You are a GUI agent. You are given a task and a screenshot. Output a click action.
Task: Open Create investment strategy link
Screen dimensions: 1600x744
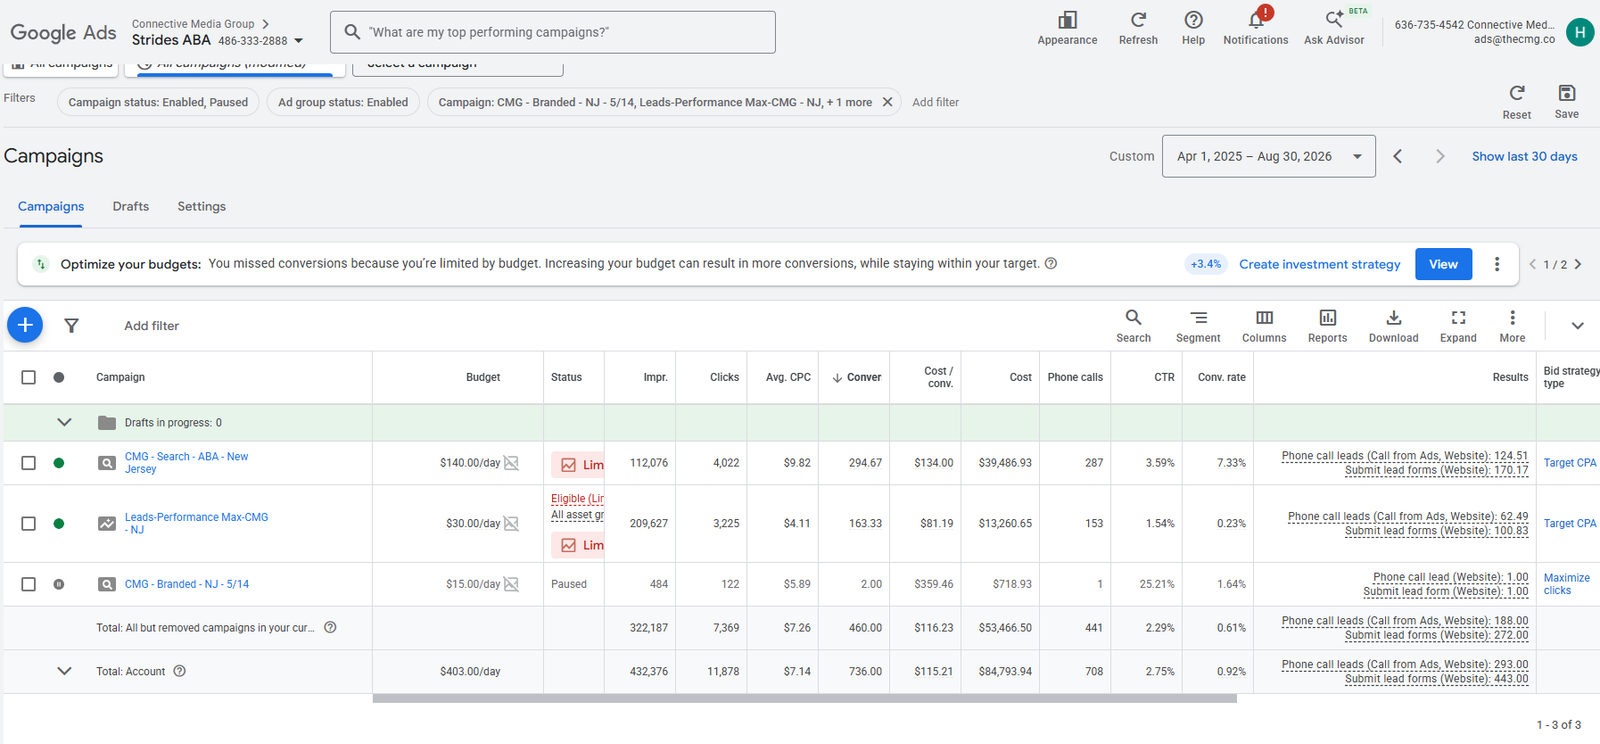click(1320, 264)
